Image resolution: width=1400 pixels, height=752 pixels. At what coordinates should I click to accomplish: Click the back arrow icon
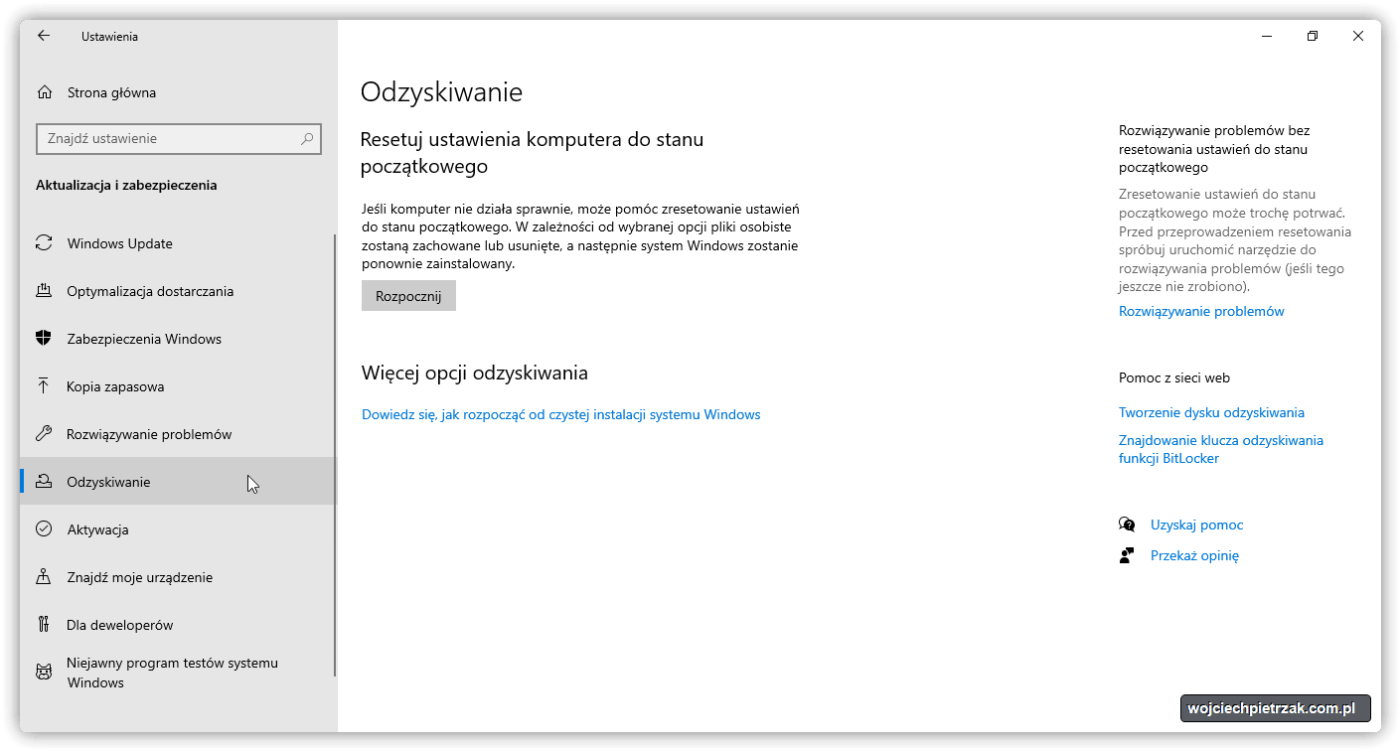(43, 36)
